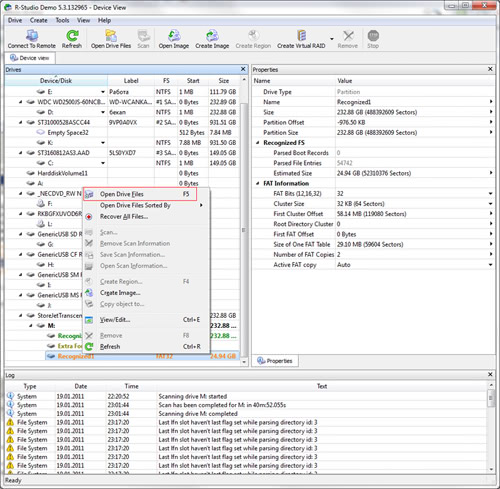Open the dropdown arrow on the E: drive row
The height and width of the screenshot is (489, 500).
point(103,92)
